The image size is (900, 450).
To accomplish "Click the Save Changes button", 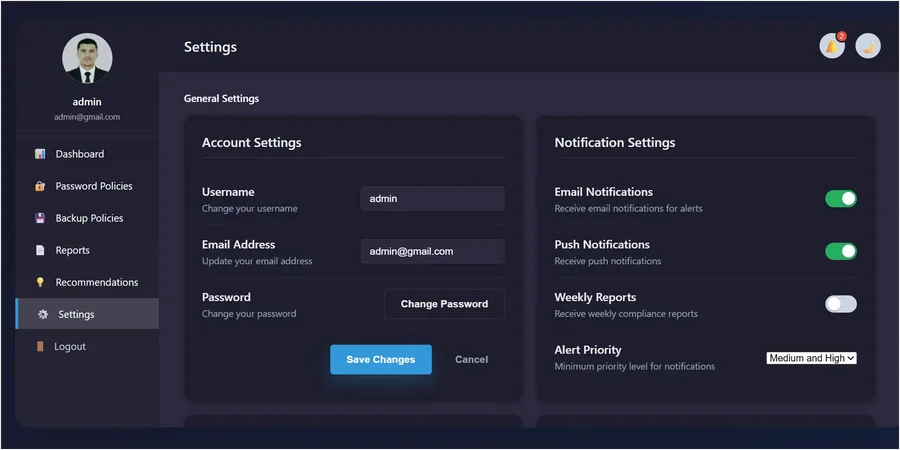I will [x=381, y=359].
